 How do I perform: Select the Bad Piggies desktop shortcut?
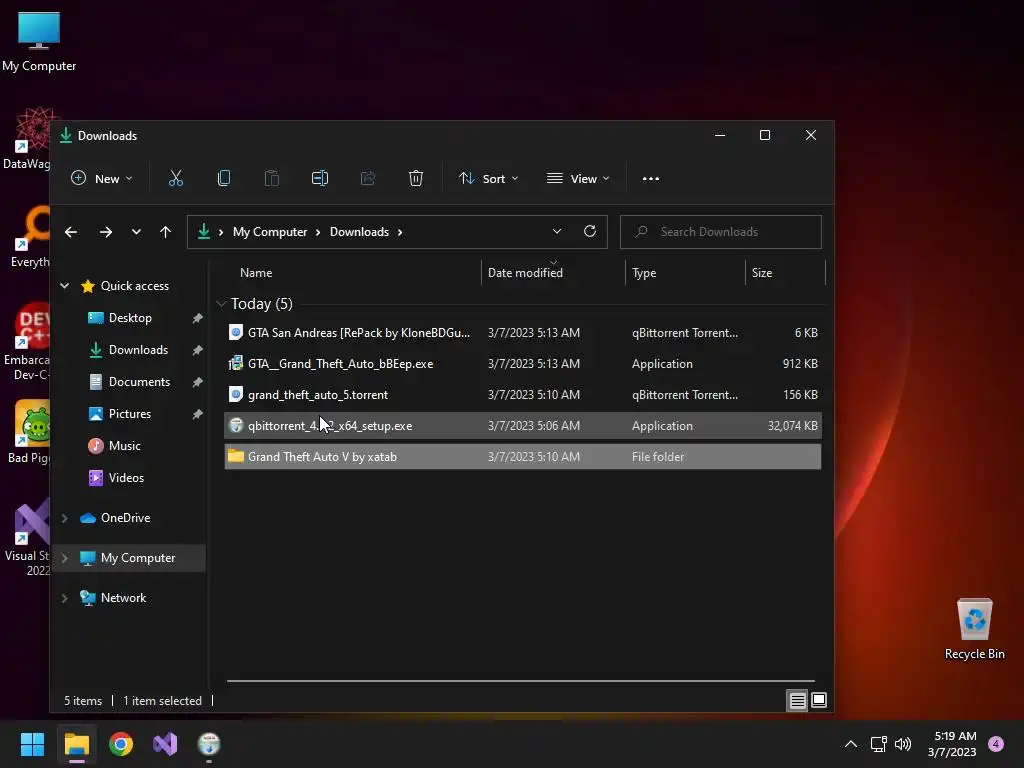[27, 432]
